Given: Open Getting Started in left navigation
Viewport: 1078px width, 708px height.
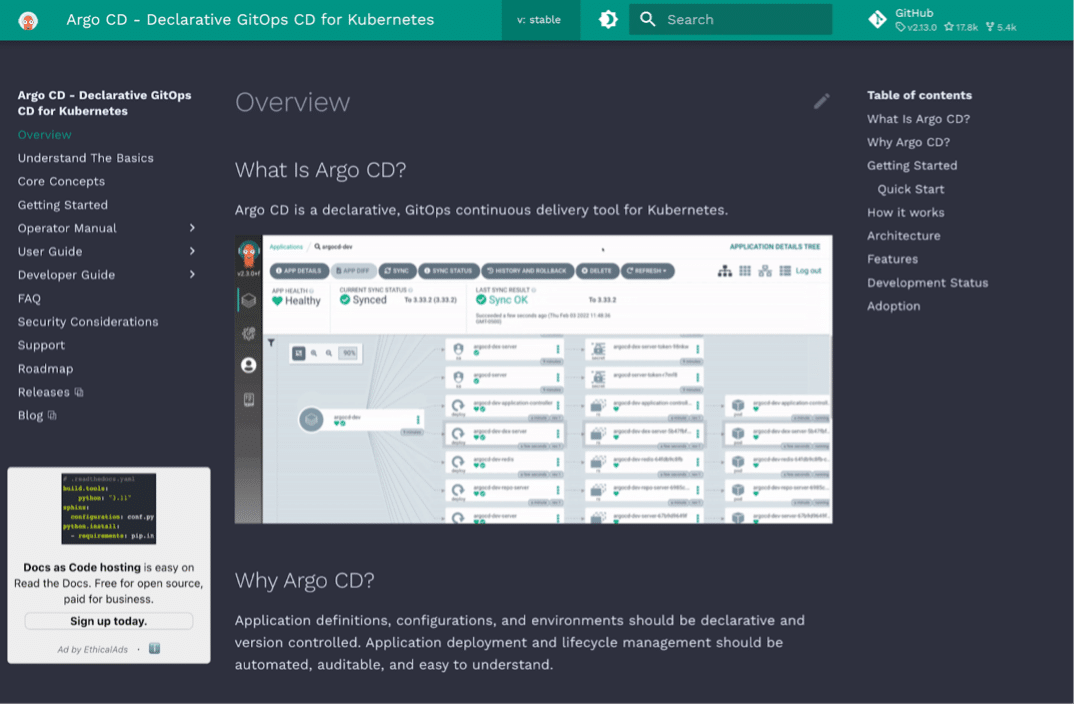Looking at the screenshot, I should coord(63,205).
